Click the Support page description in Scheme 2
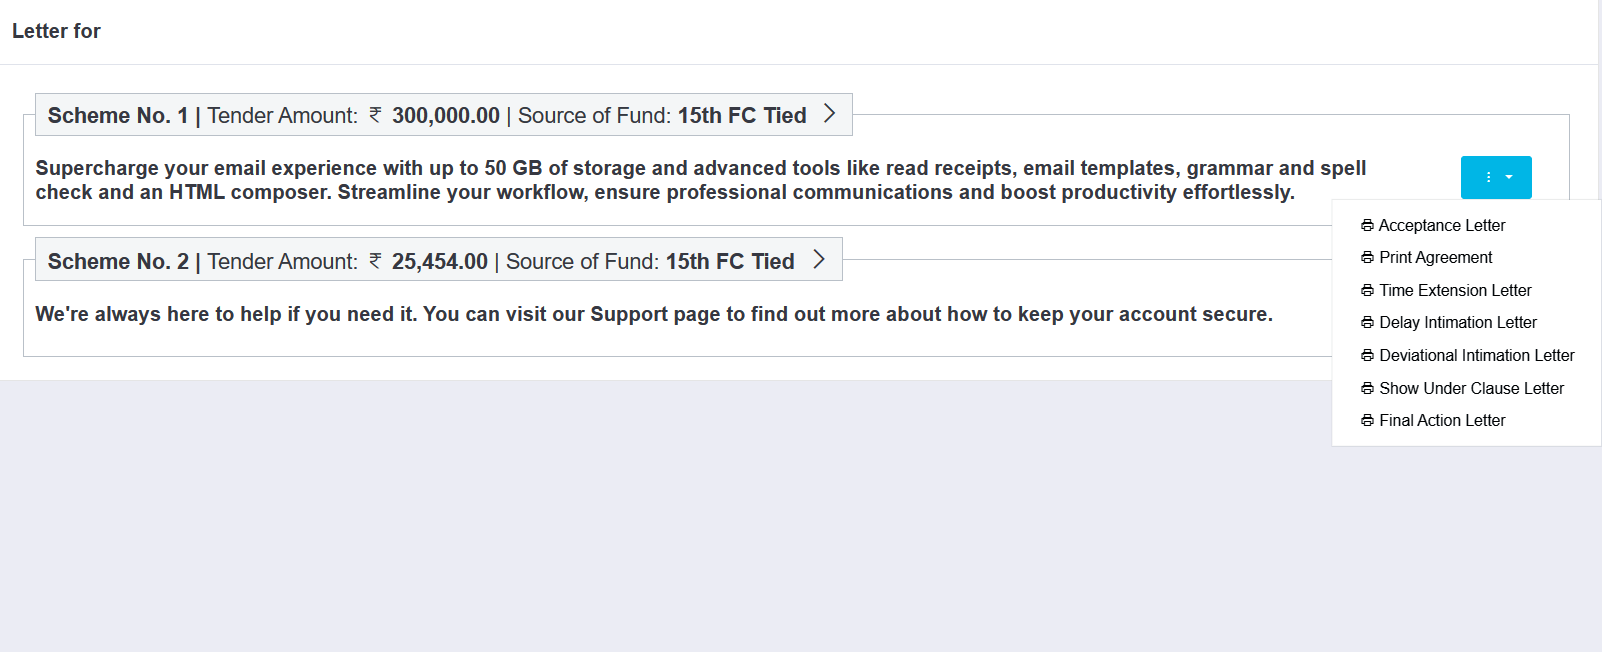Image resolution: width=1602 pixels, height=652 pixels. click(654, 314)
